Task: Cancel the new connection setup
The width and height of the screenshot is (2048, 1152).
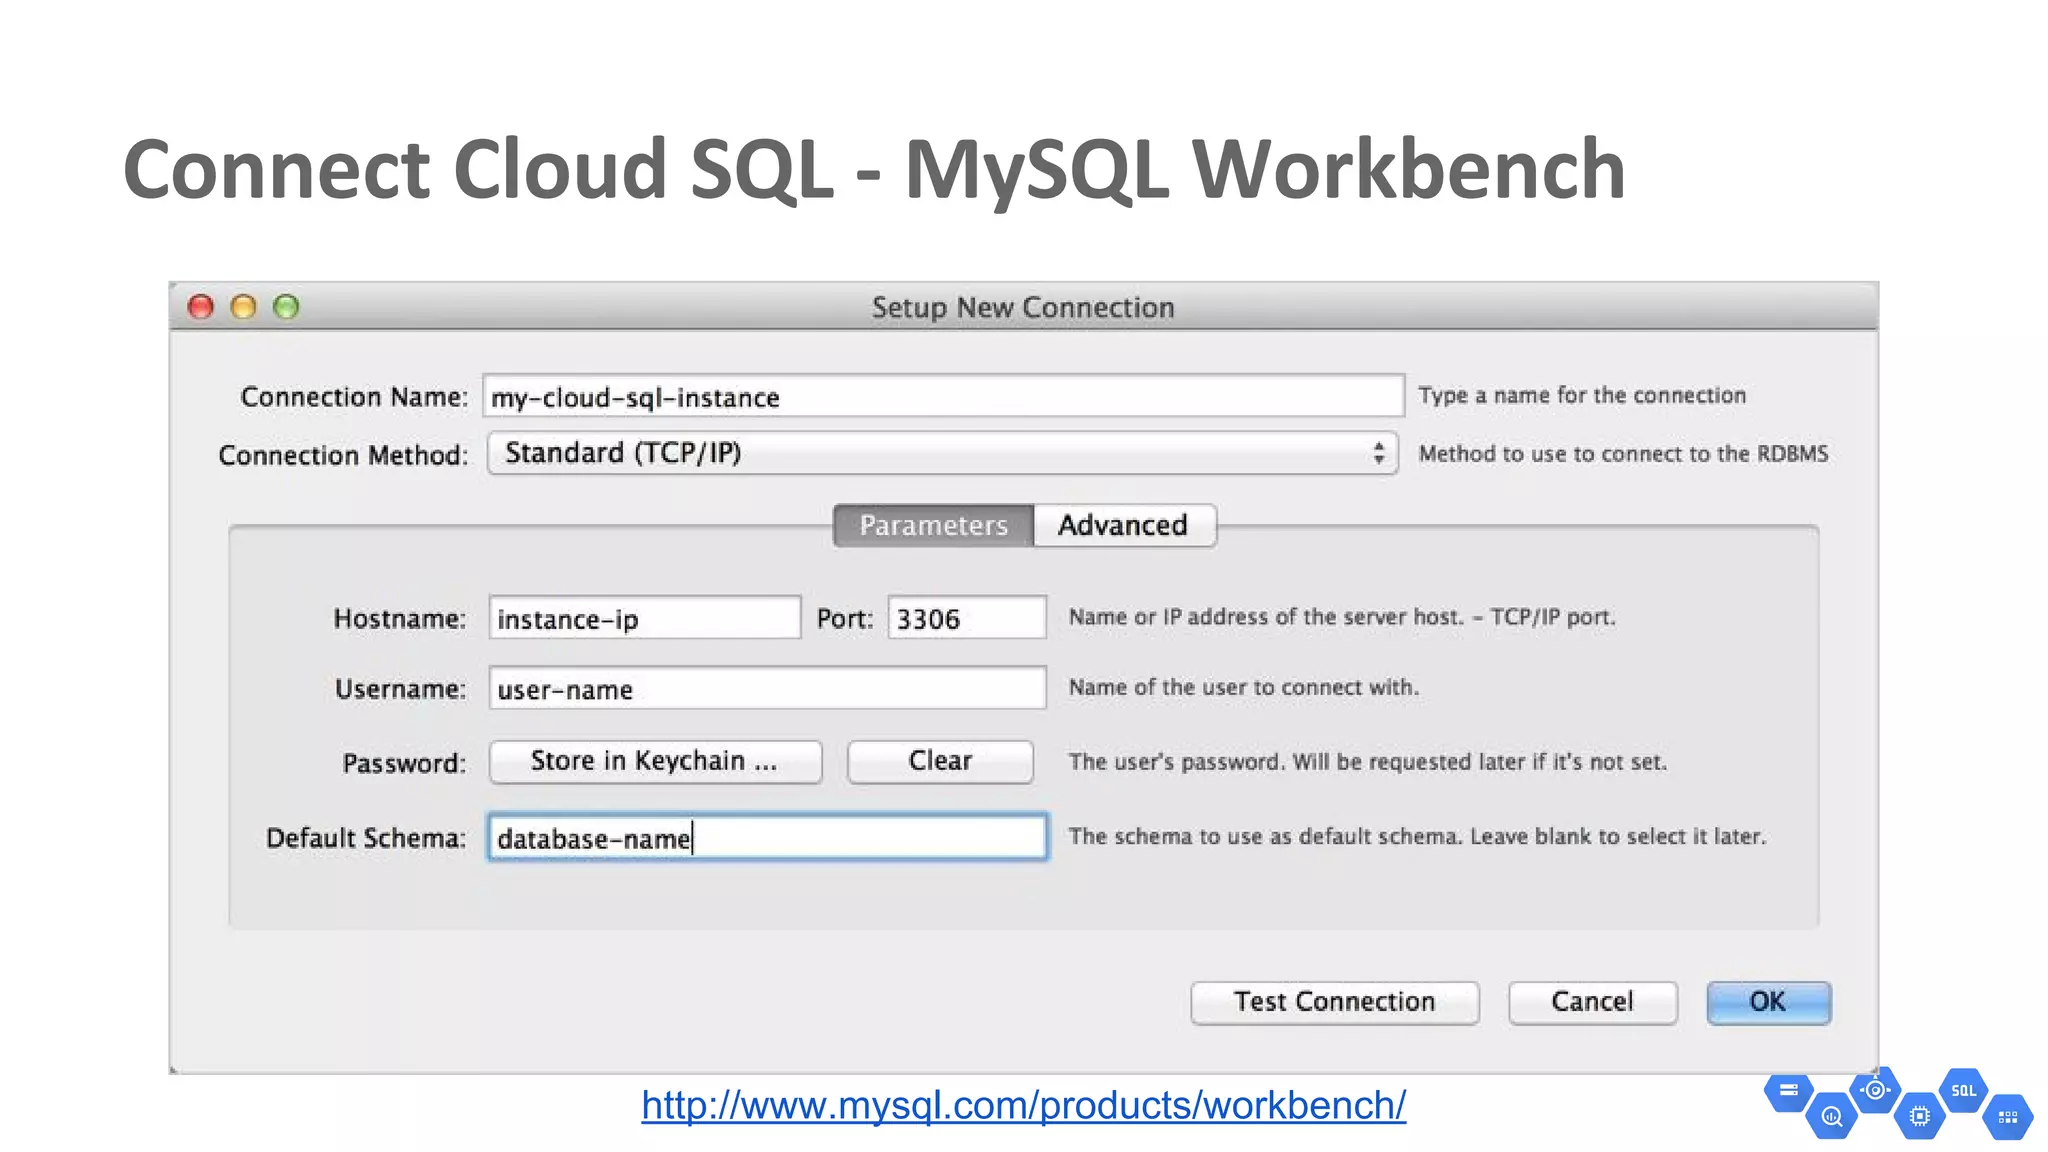Action: (x=1592, y=1002)
